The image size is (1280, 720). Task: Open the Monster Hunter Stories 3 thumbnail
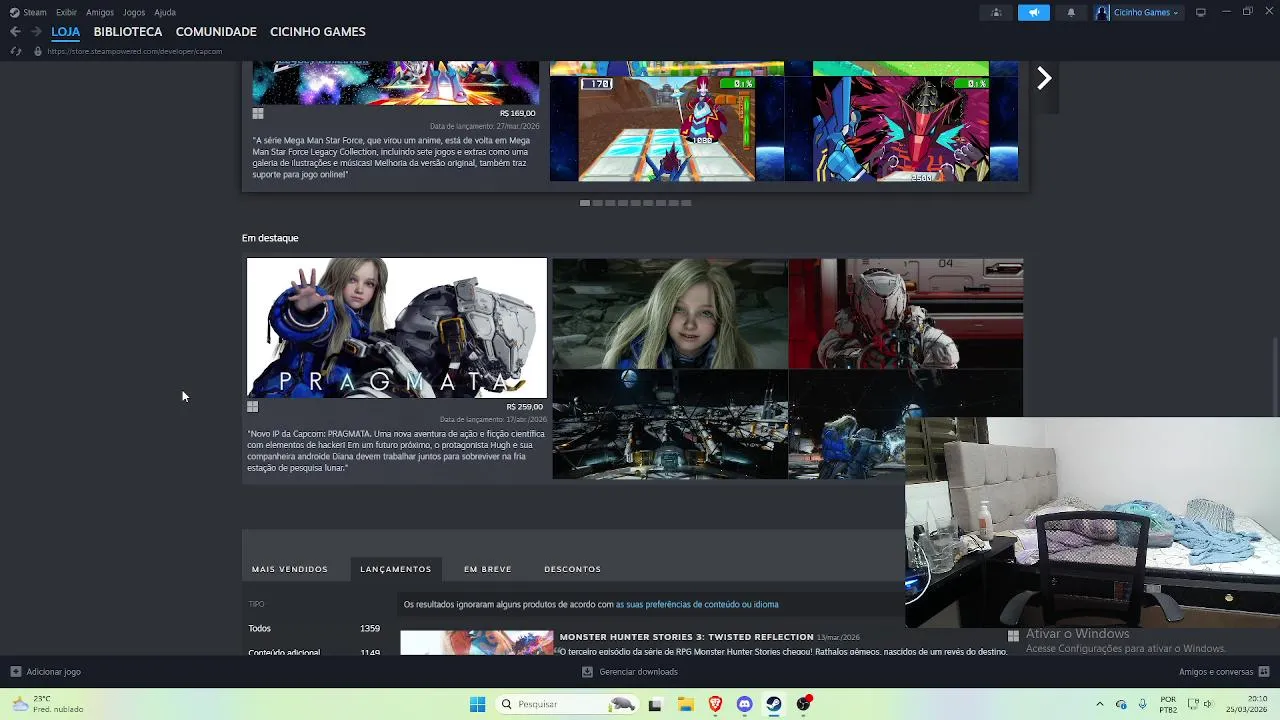[x=477, y=642]
